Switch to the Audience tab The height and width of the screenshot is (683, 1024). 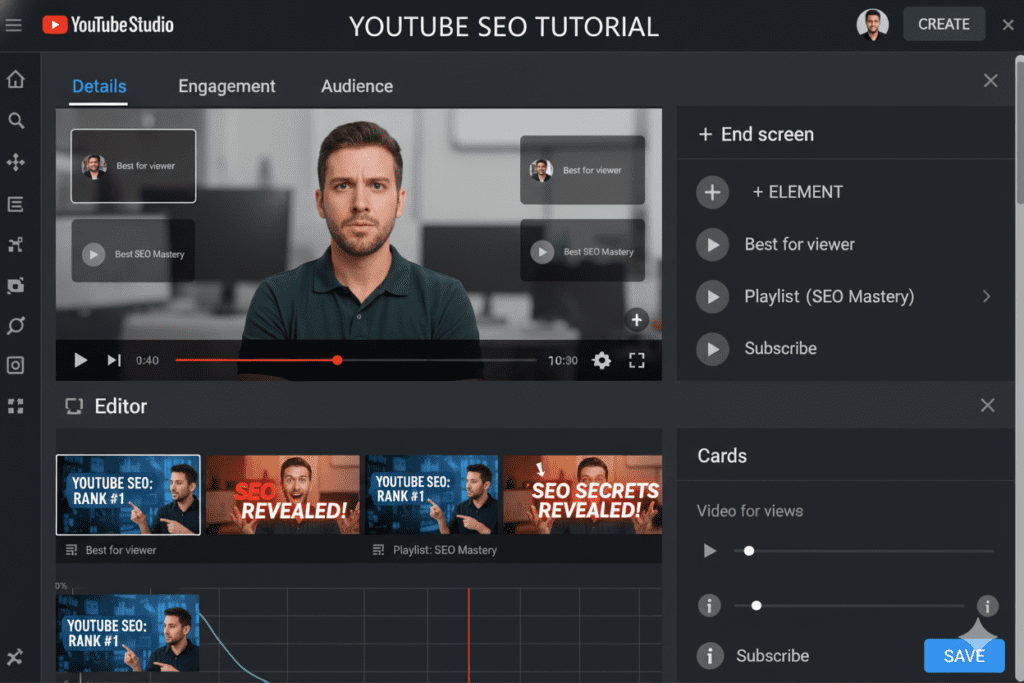coord(357,86)
